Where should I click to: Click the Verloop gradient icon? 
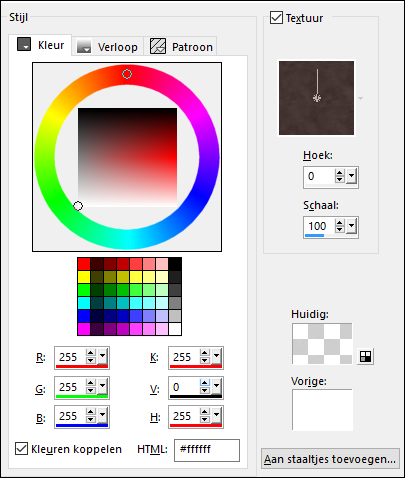click(x=84, y=46)
